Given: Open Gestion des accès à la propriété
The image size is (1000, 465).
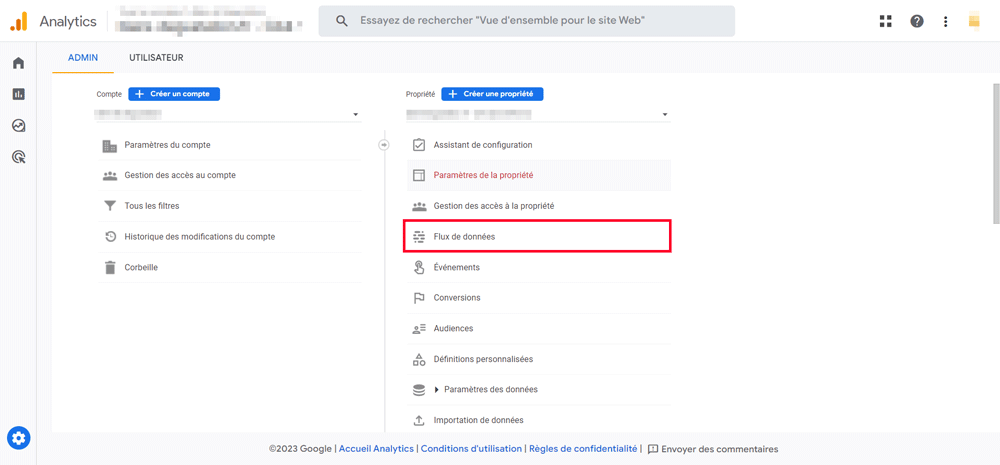Looking at the screenshot, I should click(x=539, y=206).
